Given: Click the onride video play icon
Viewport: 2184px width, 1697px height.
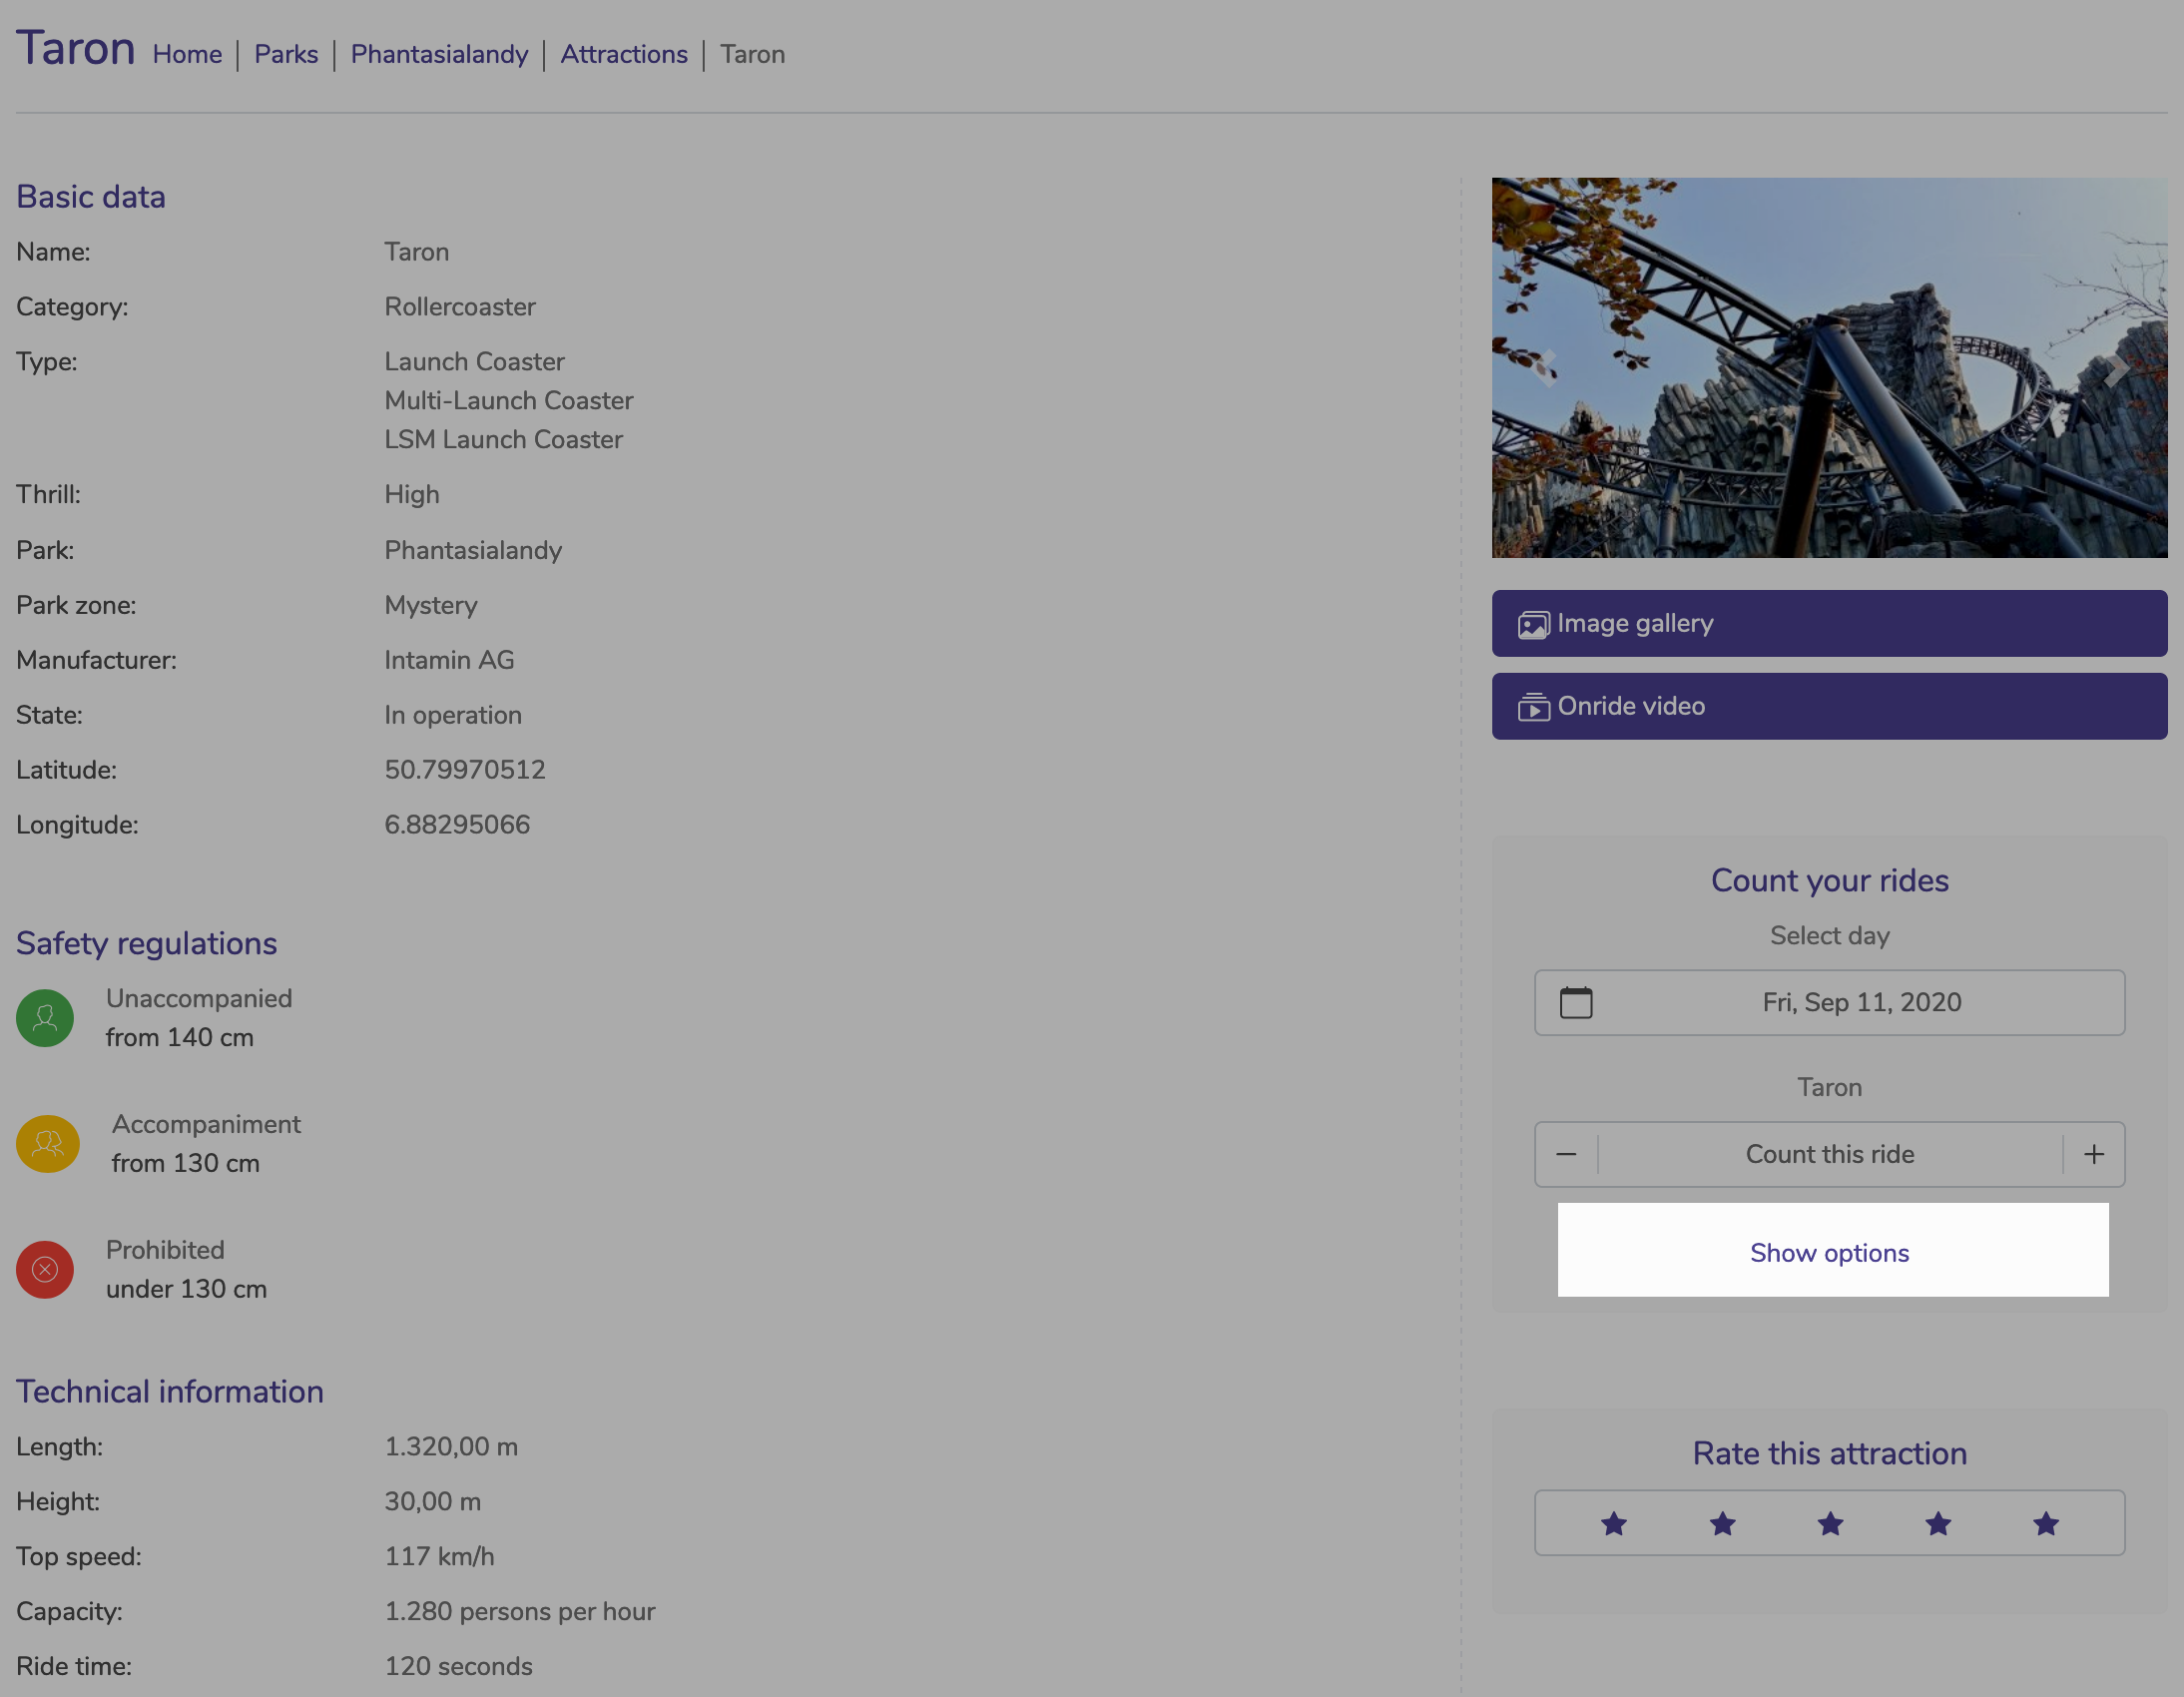Looking at the screenshot, I should click(1533, 707).
